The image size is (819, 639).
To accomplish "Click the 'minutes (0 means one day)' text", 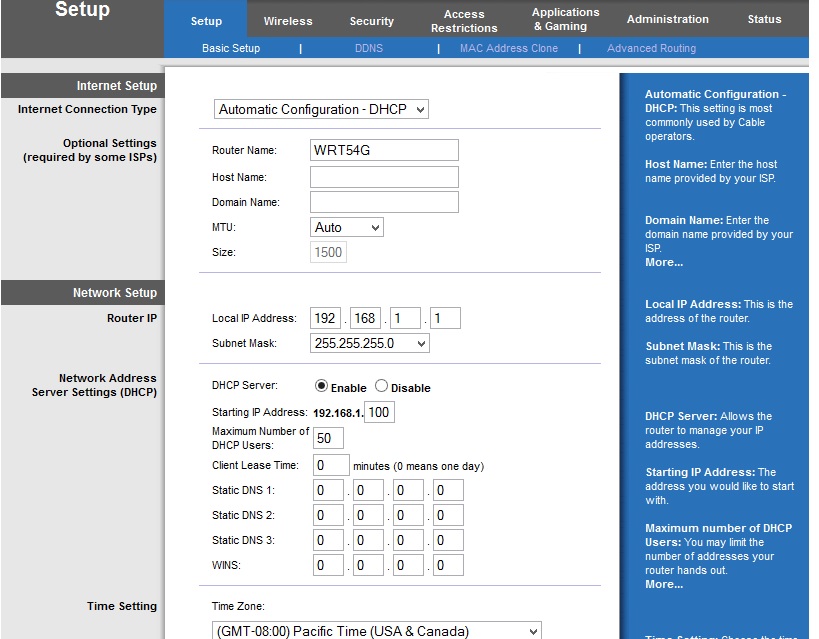I will click(x=418, y=466).
